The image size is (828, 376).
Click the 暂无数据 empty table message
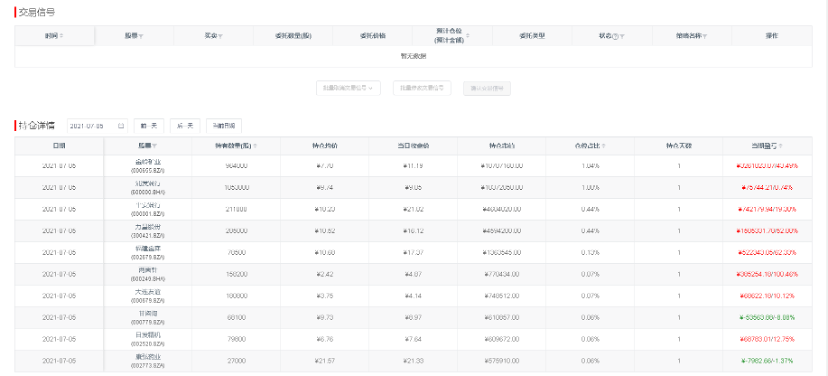(x=413, y=56)
